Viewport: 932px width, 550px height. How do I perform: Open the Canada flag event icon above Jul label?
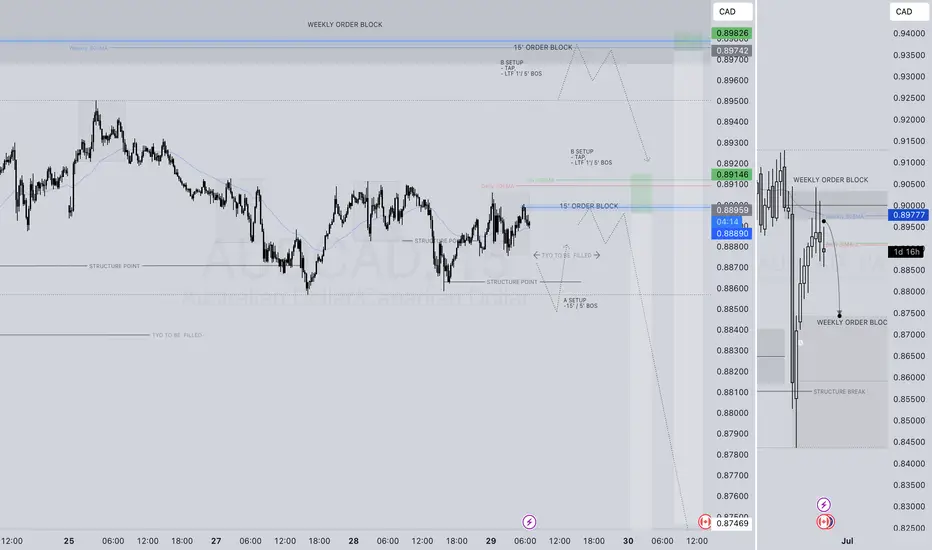824,521
